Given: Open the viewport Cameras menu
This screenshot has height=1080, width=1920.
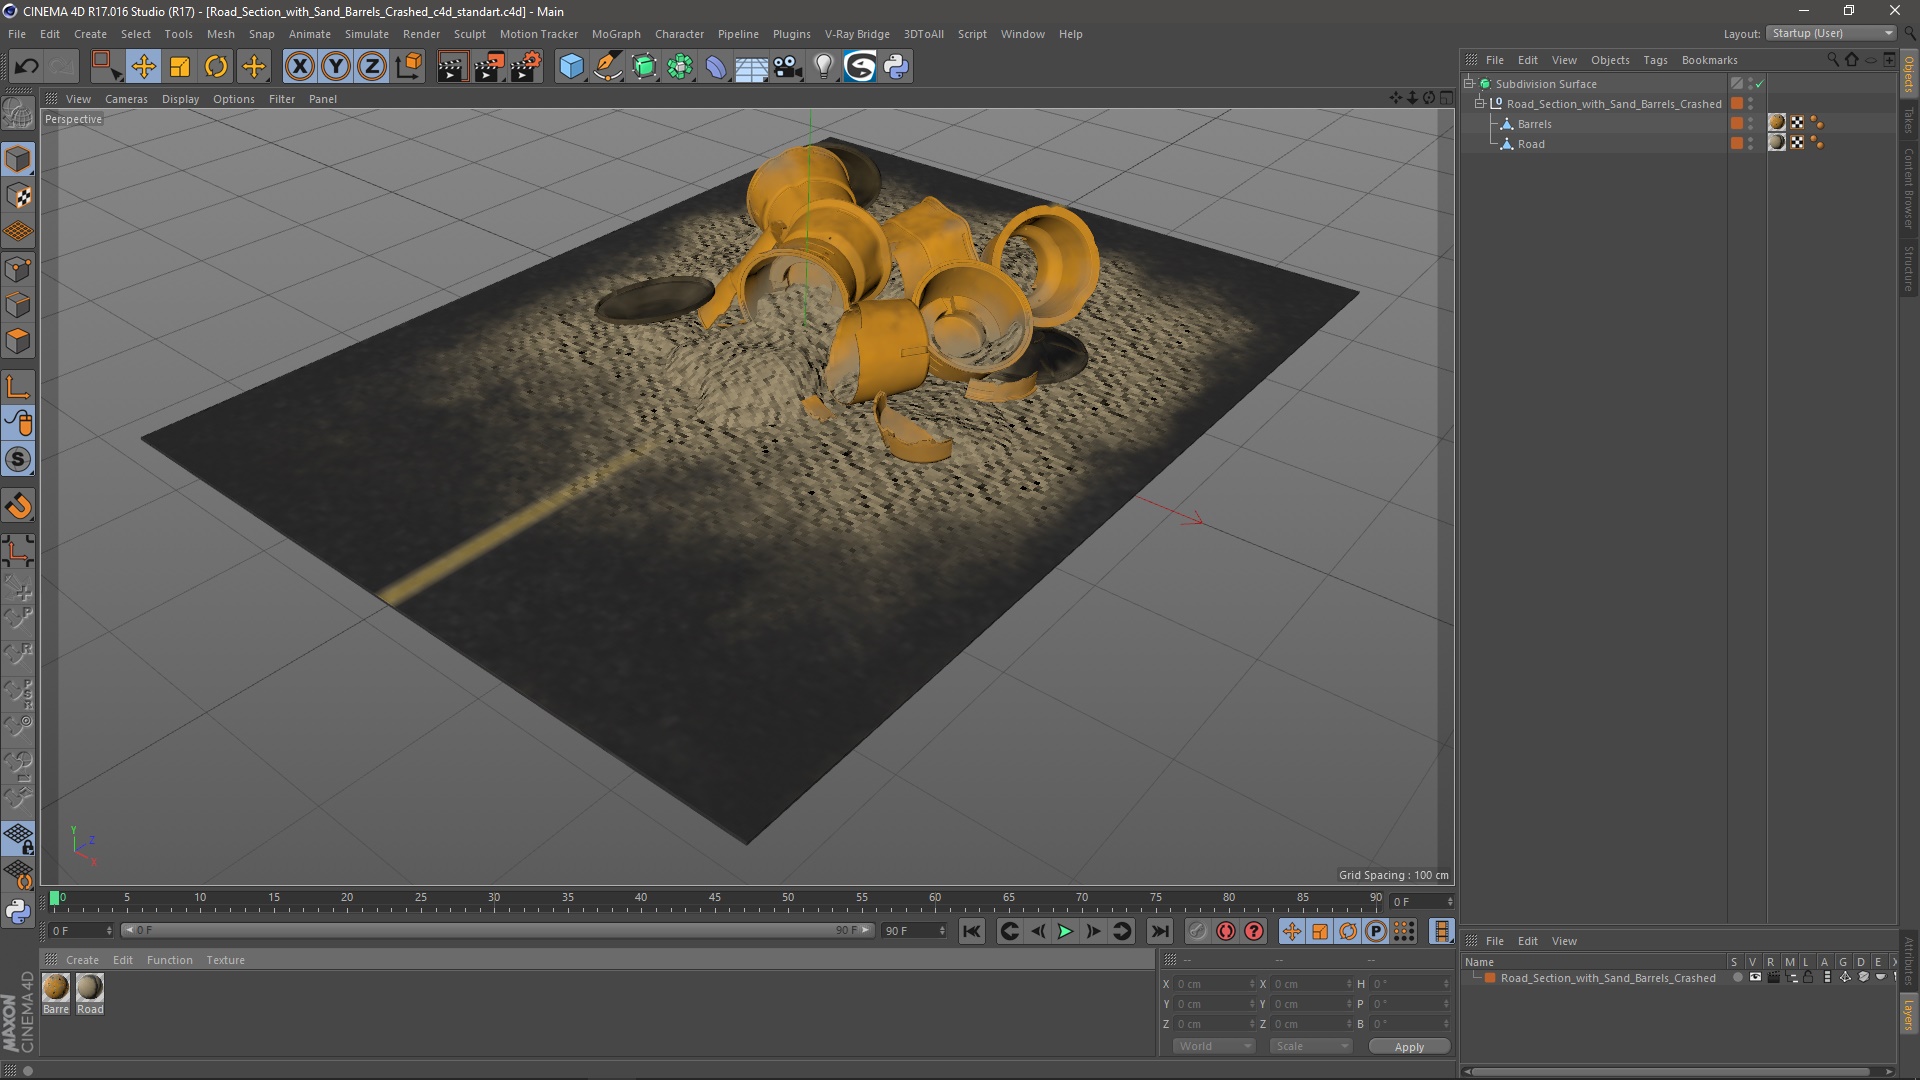Looking at the screenshot, I should 126,99.
